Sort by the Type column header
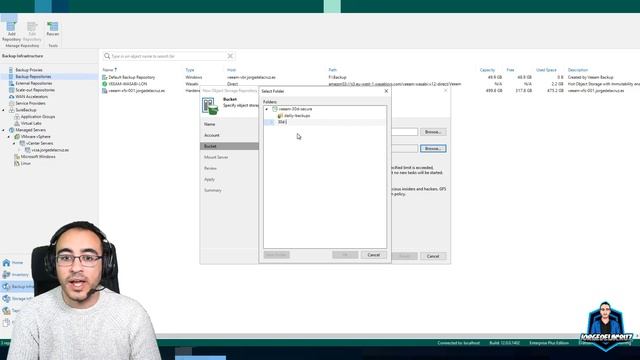 (x=190, y=70)
